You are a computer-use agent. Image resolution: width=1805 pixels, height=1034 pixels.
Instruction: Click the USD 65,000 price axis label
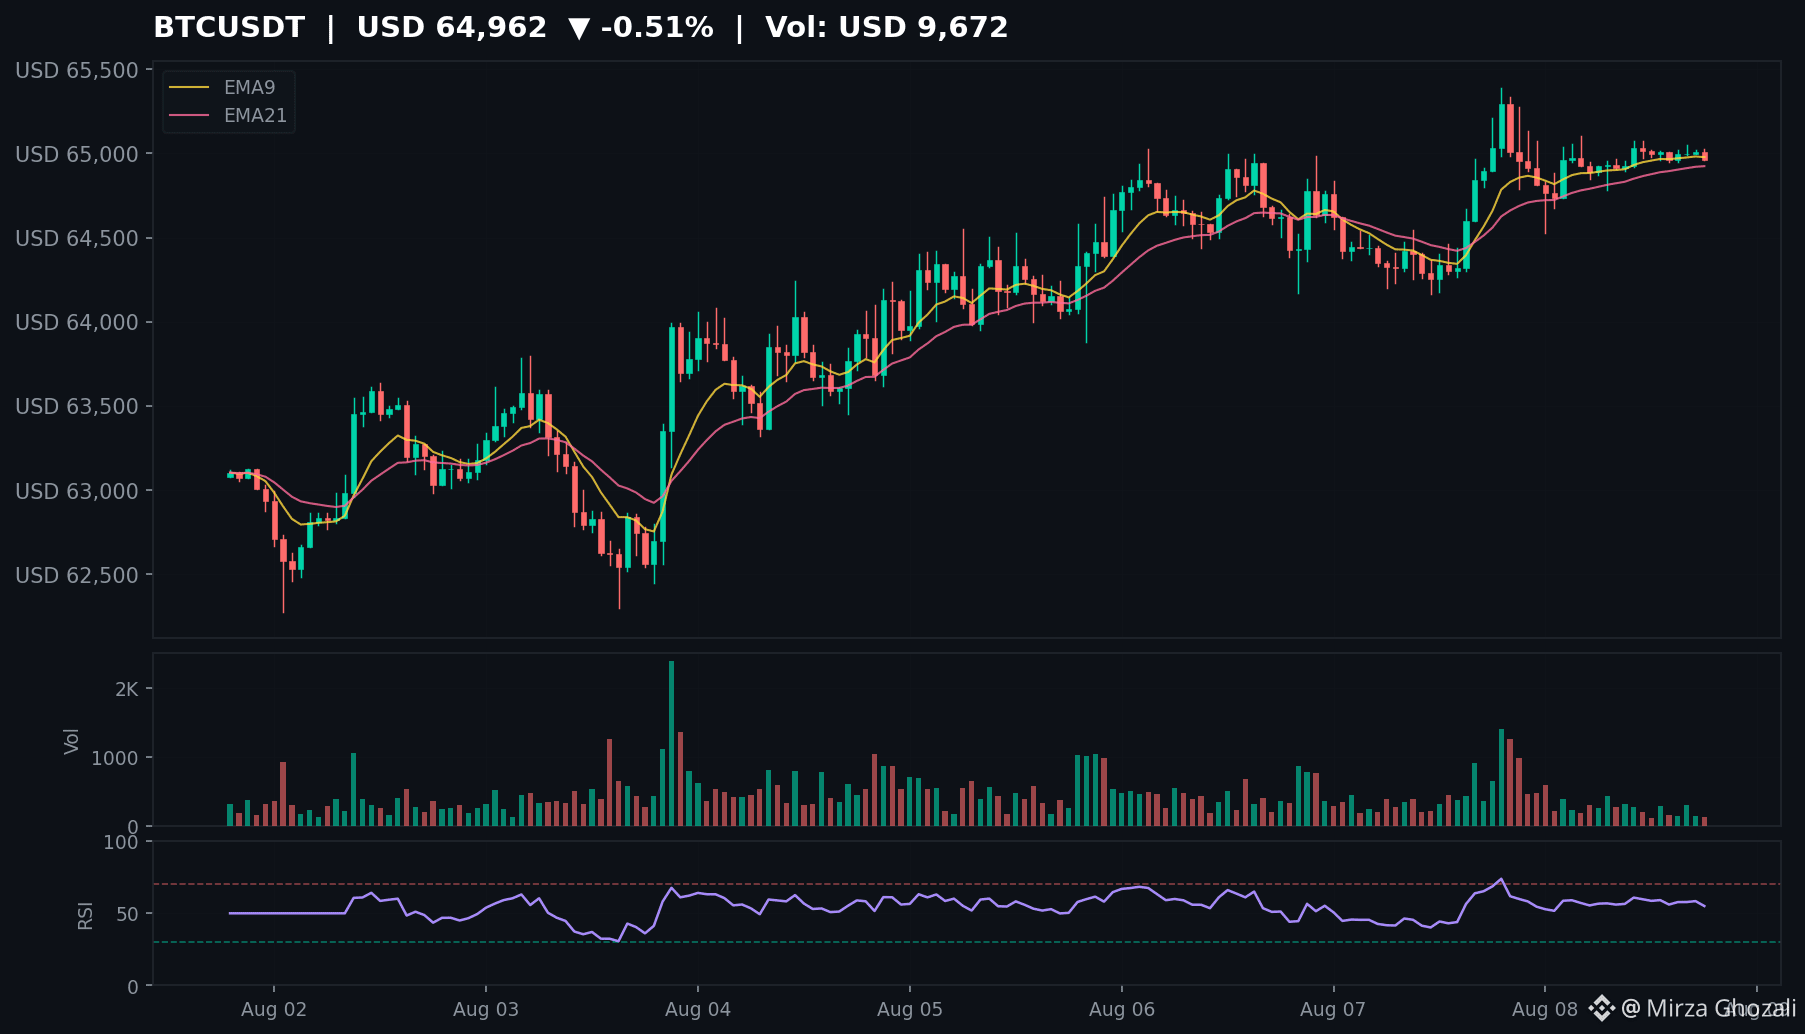tap(76, 154)
